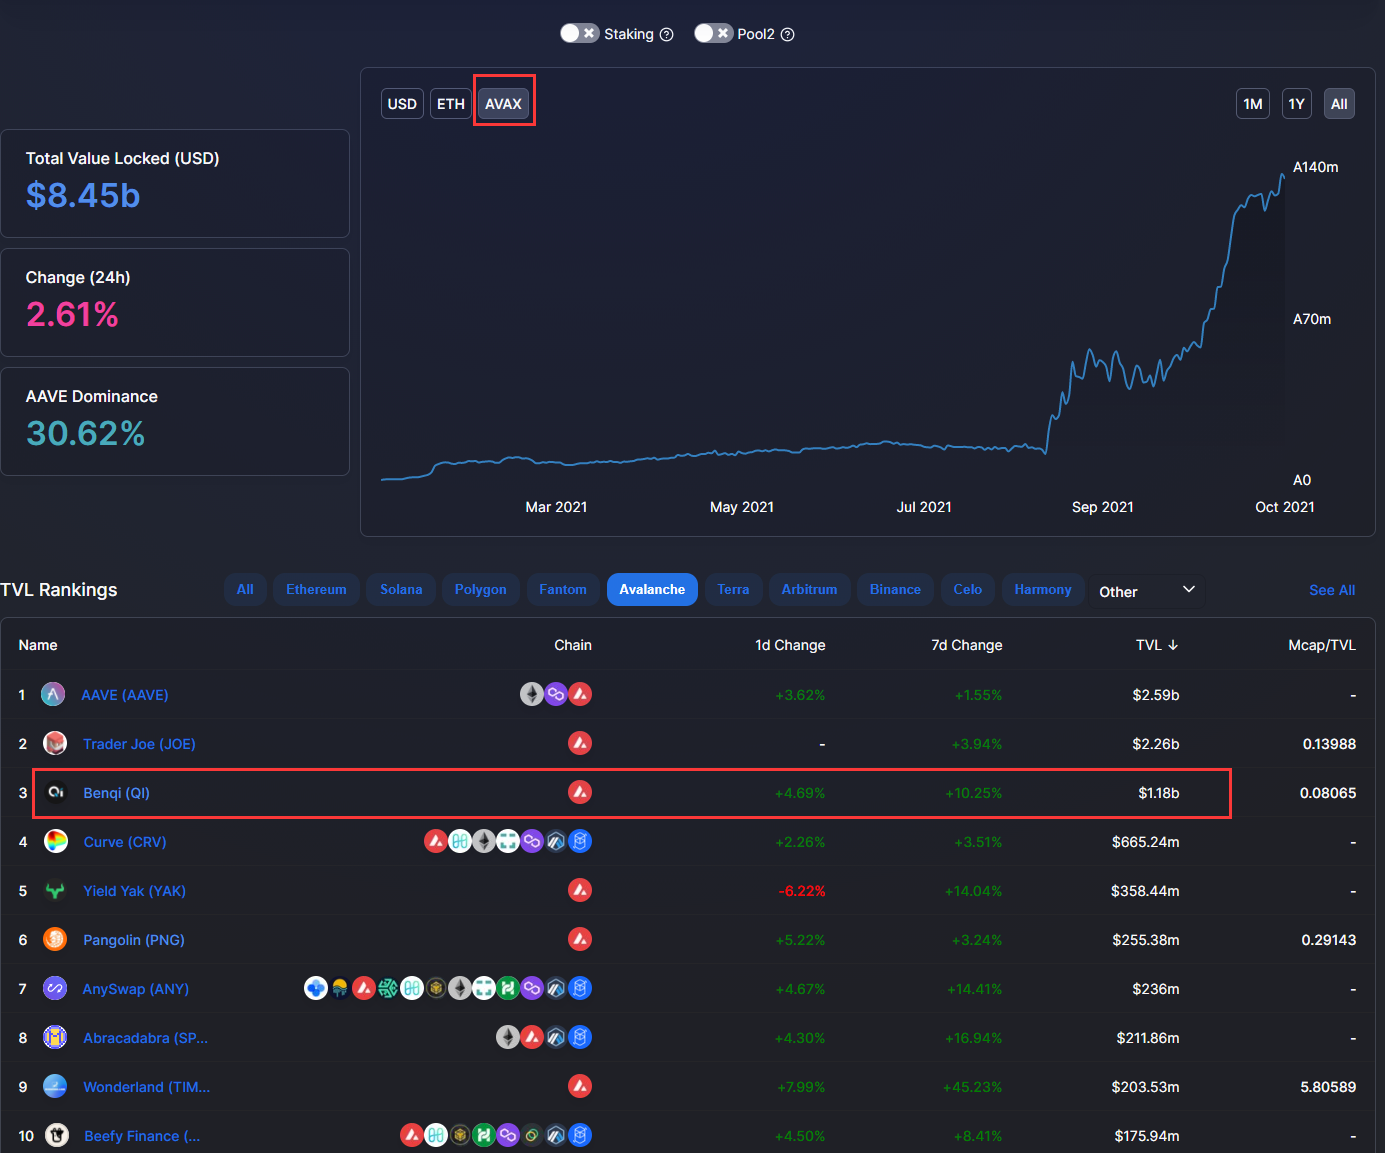Click the AAVE protocol logo icon
This screenshot has width=1385, height=1153.
53,694
